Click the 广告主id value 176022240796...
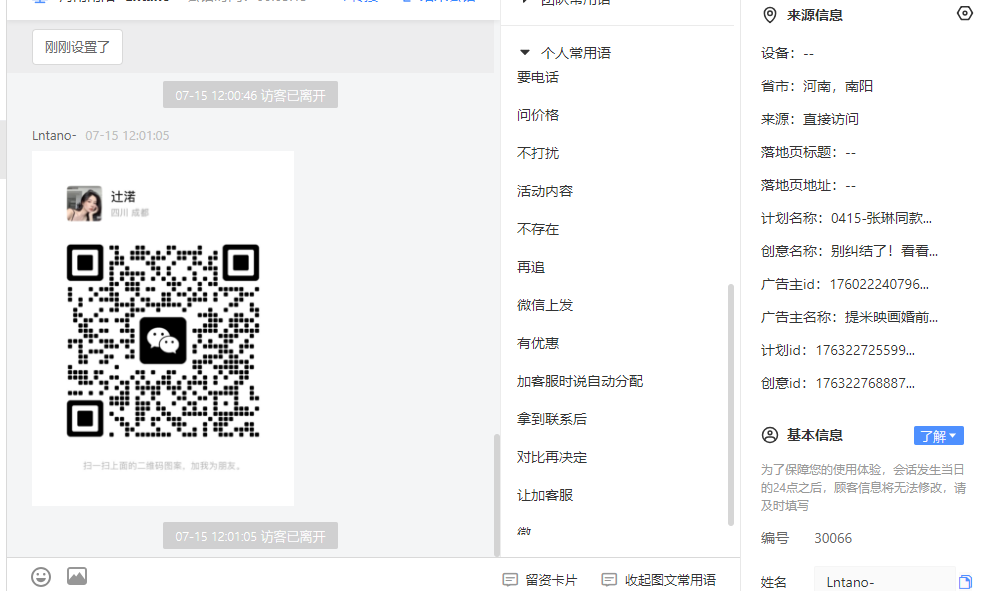 tap(879, 284)
